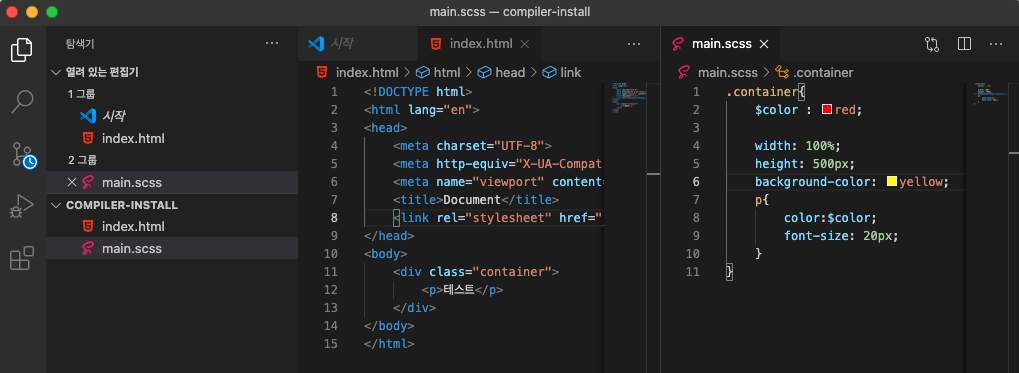This screenshot has width=1019, height=373.
Task: Click the html breadcrumb segment
Action: [439, 72]
